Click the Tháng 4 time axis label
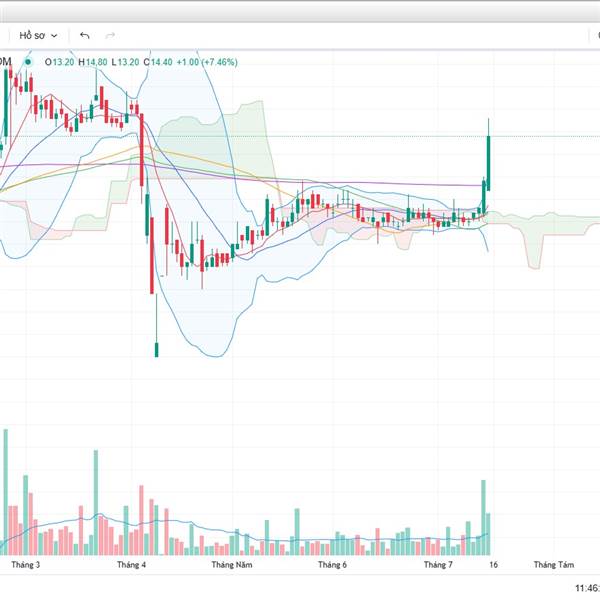The height and width of the screenshot is (600, 600). click(x=131, y=564)
